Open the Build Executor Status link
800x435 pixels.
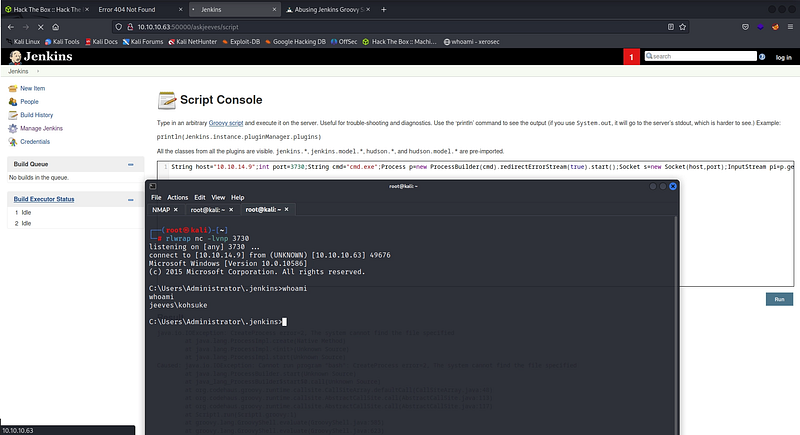tap(44, 199)
